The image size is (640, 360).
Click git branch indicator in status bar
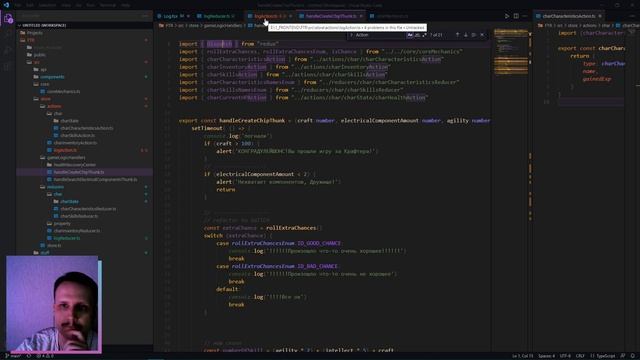click(13, 356)
